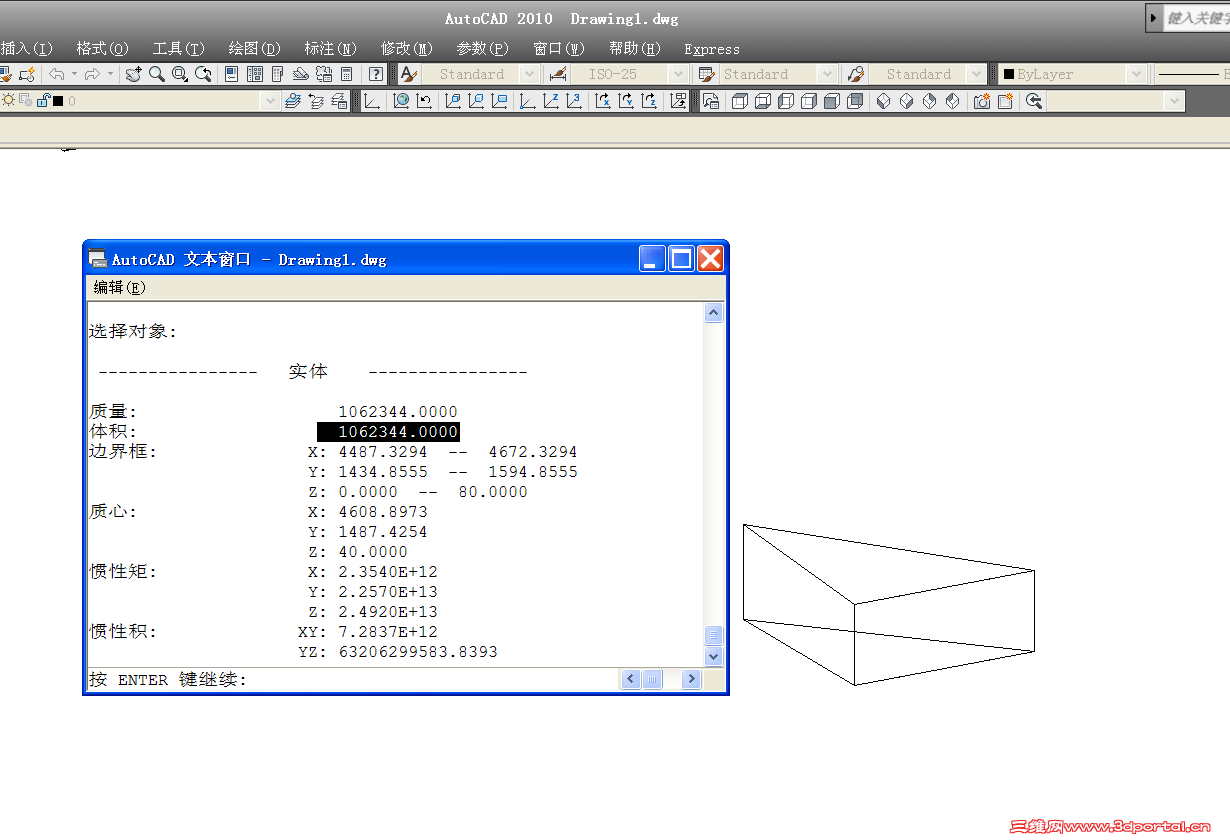Open the 插入(I) menu
1230x840 pixels.
click(26, 48)
